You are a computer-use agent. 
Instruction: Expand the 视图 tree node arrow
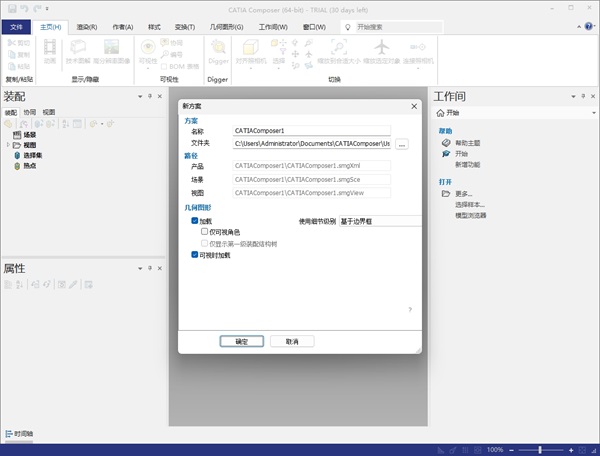pyautogui.click(x=8, y=145)
